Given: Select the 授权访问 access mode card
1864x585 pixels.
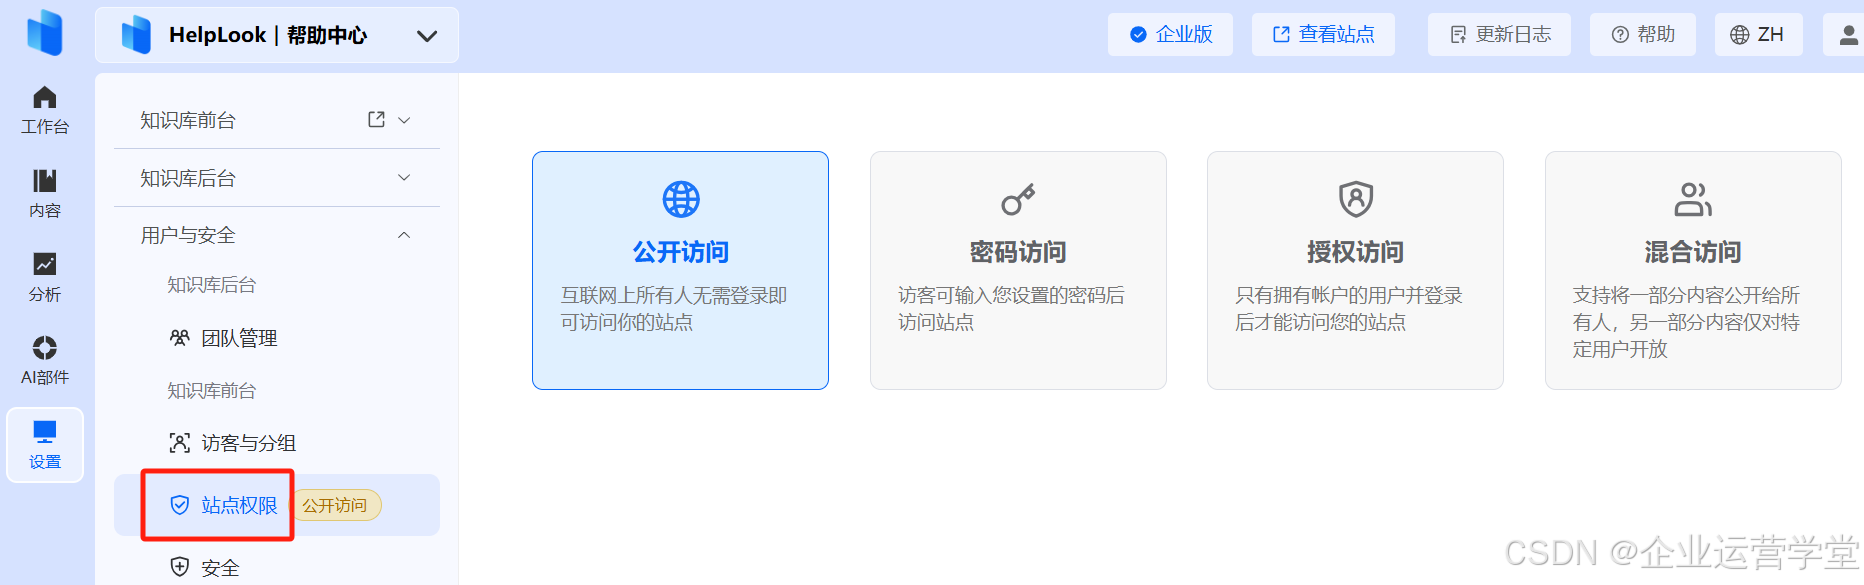Looking at the screenshot, I should pos(1355,270).
